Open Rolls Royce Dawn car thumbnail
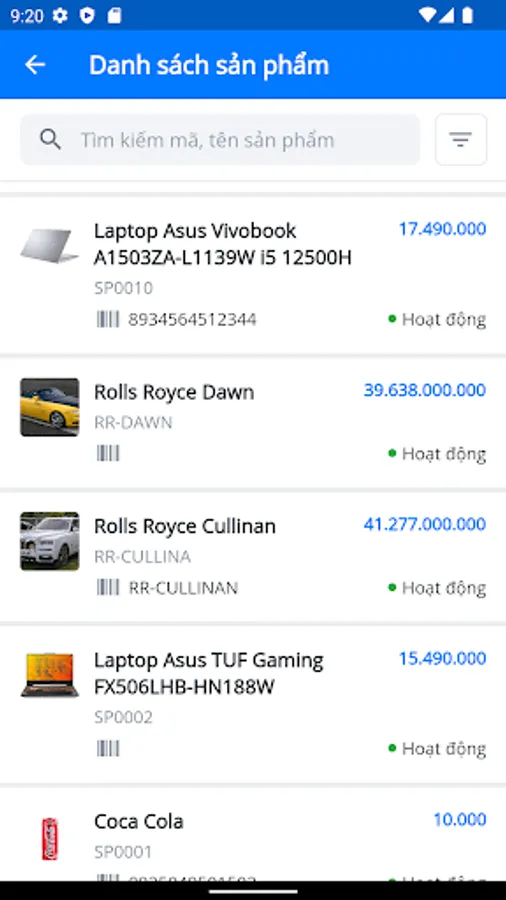Viewport: 506px width, 900px height. coord(50,407)
